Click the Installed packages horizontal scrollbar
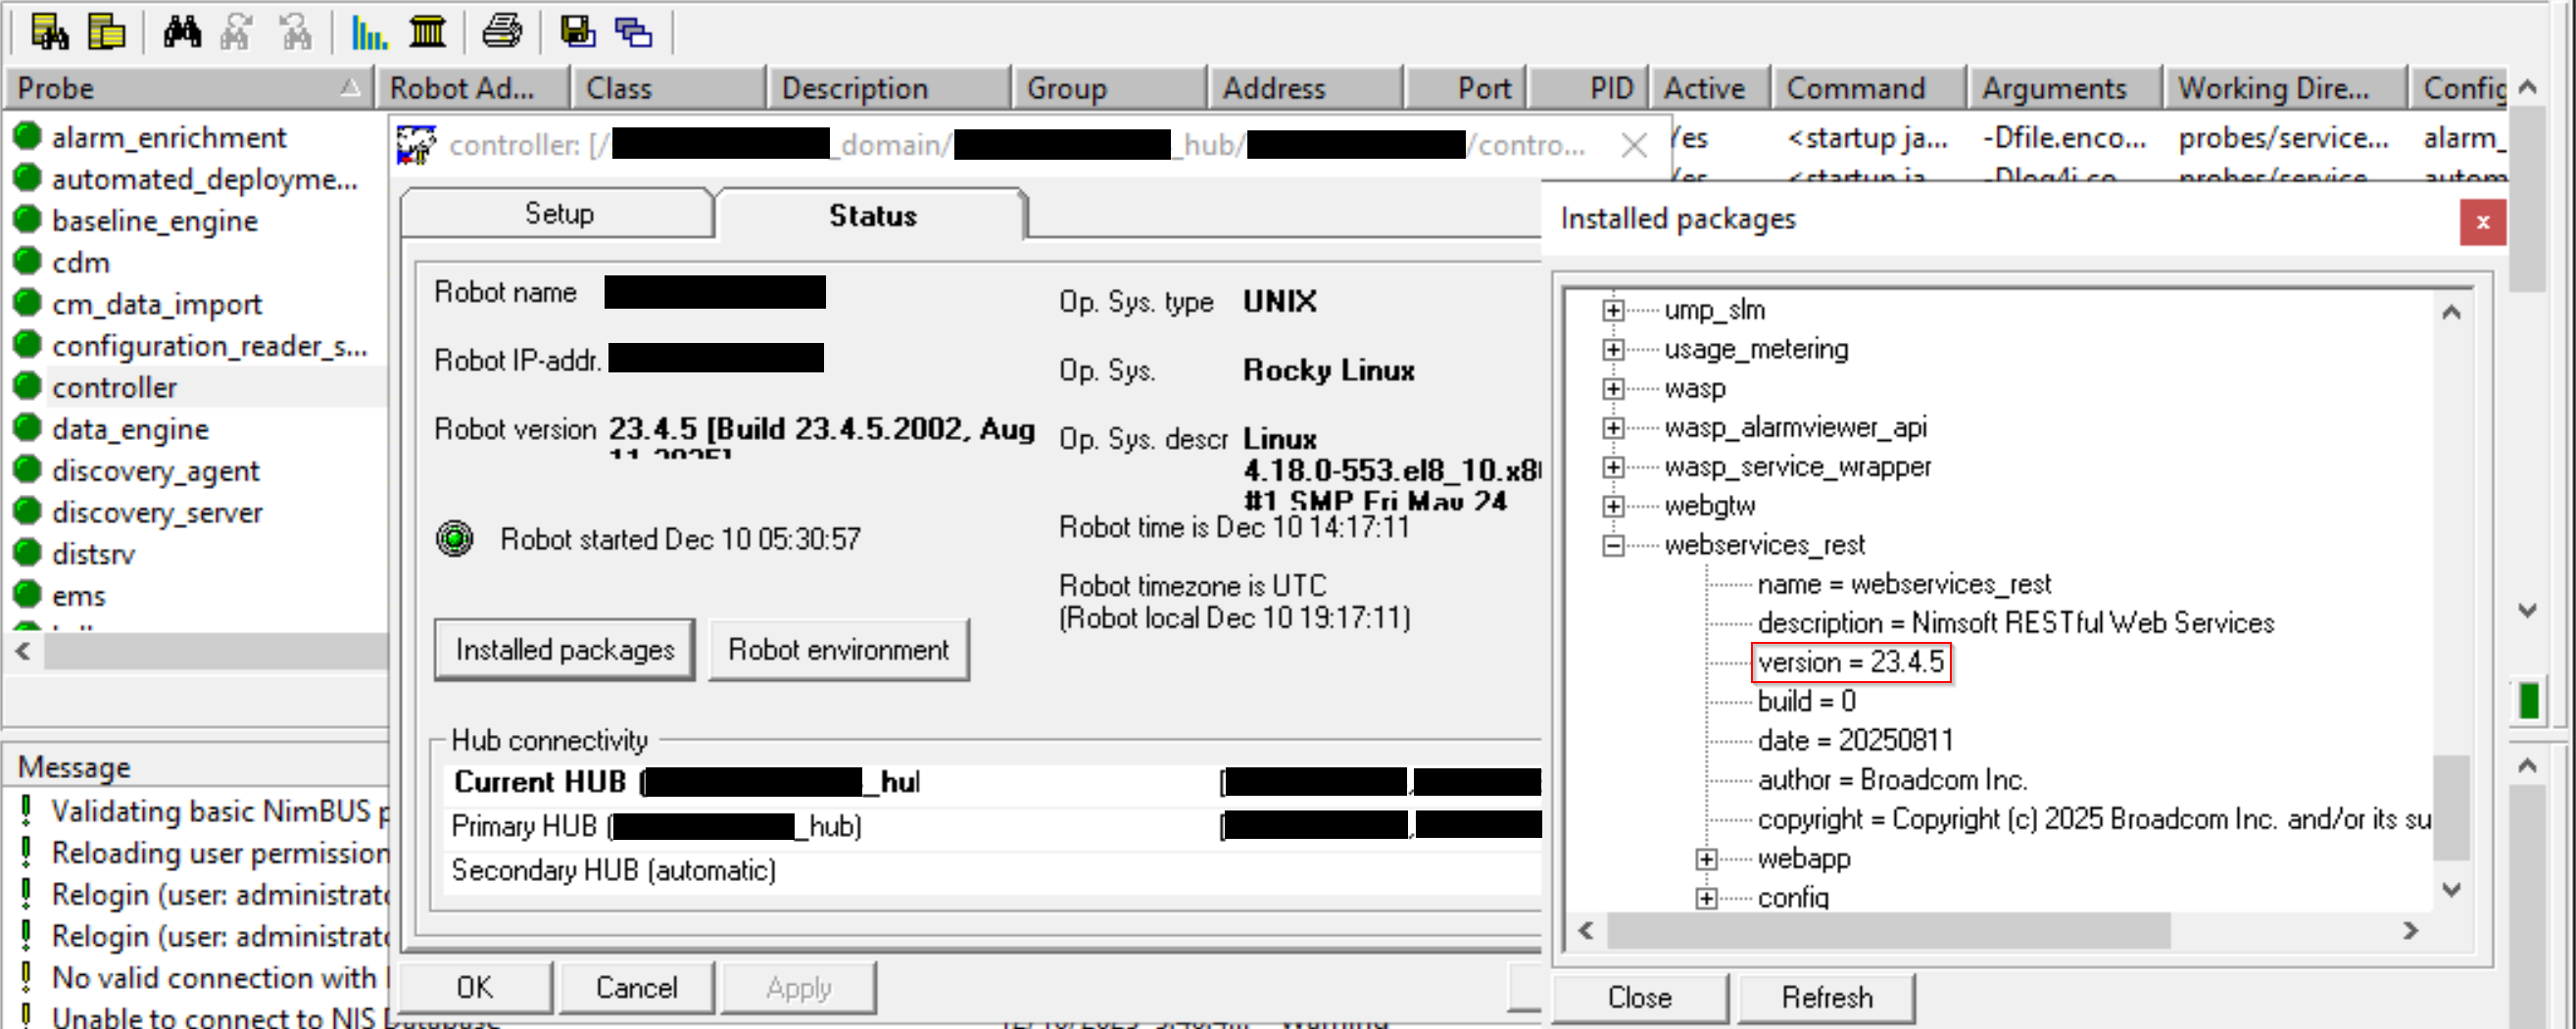The height and width of the screenshot is (1029, 2576). tap(1888, 931)
